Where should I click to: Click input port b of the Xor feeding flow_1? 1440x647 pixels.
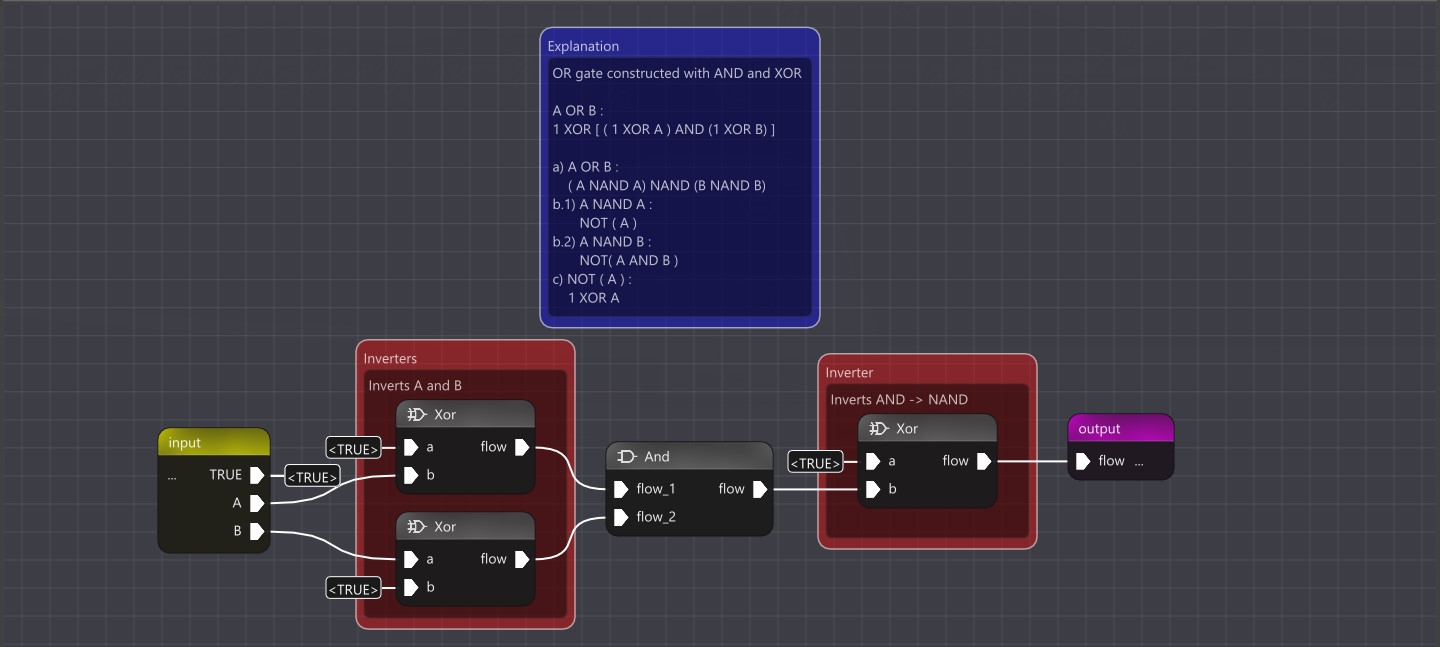[410, 475]
